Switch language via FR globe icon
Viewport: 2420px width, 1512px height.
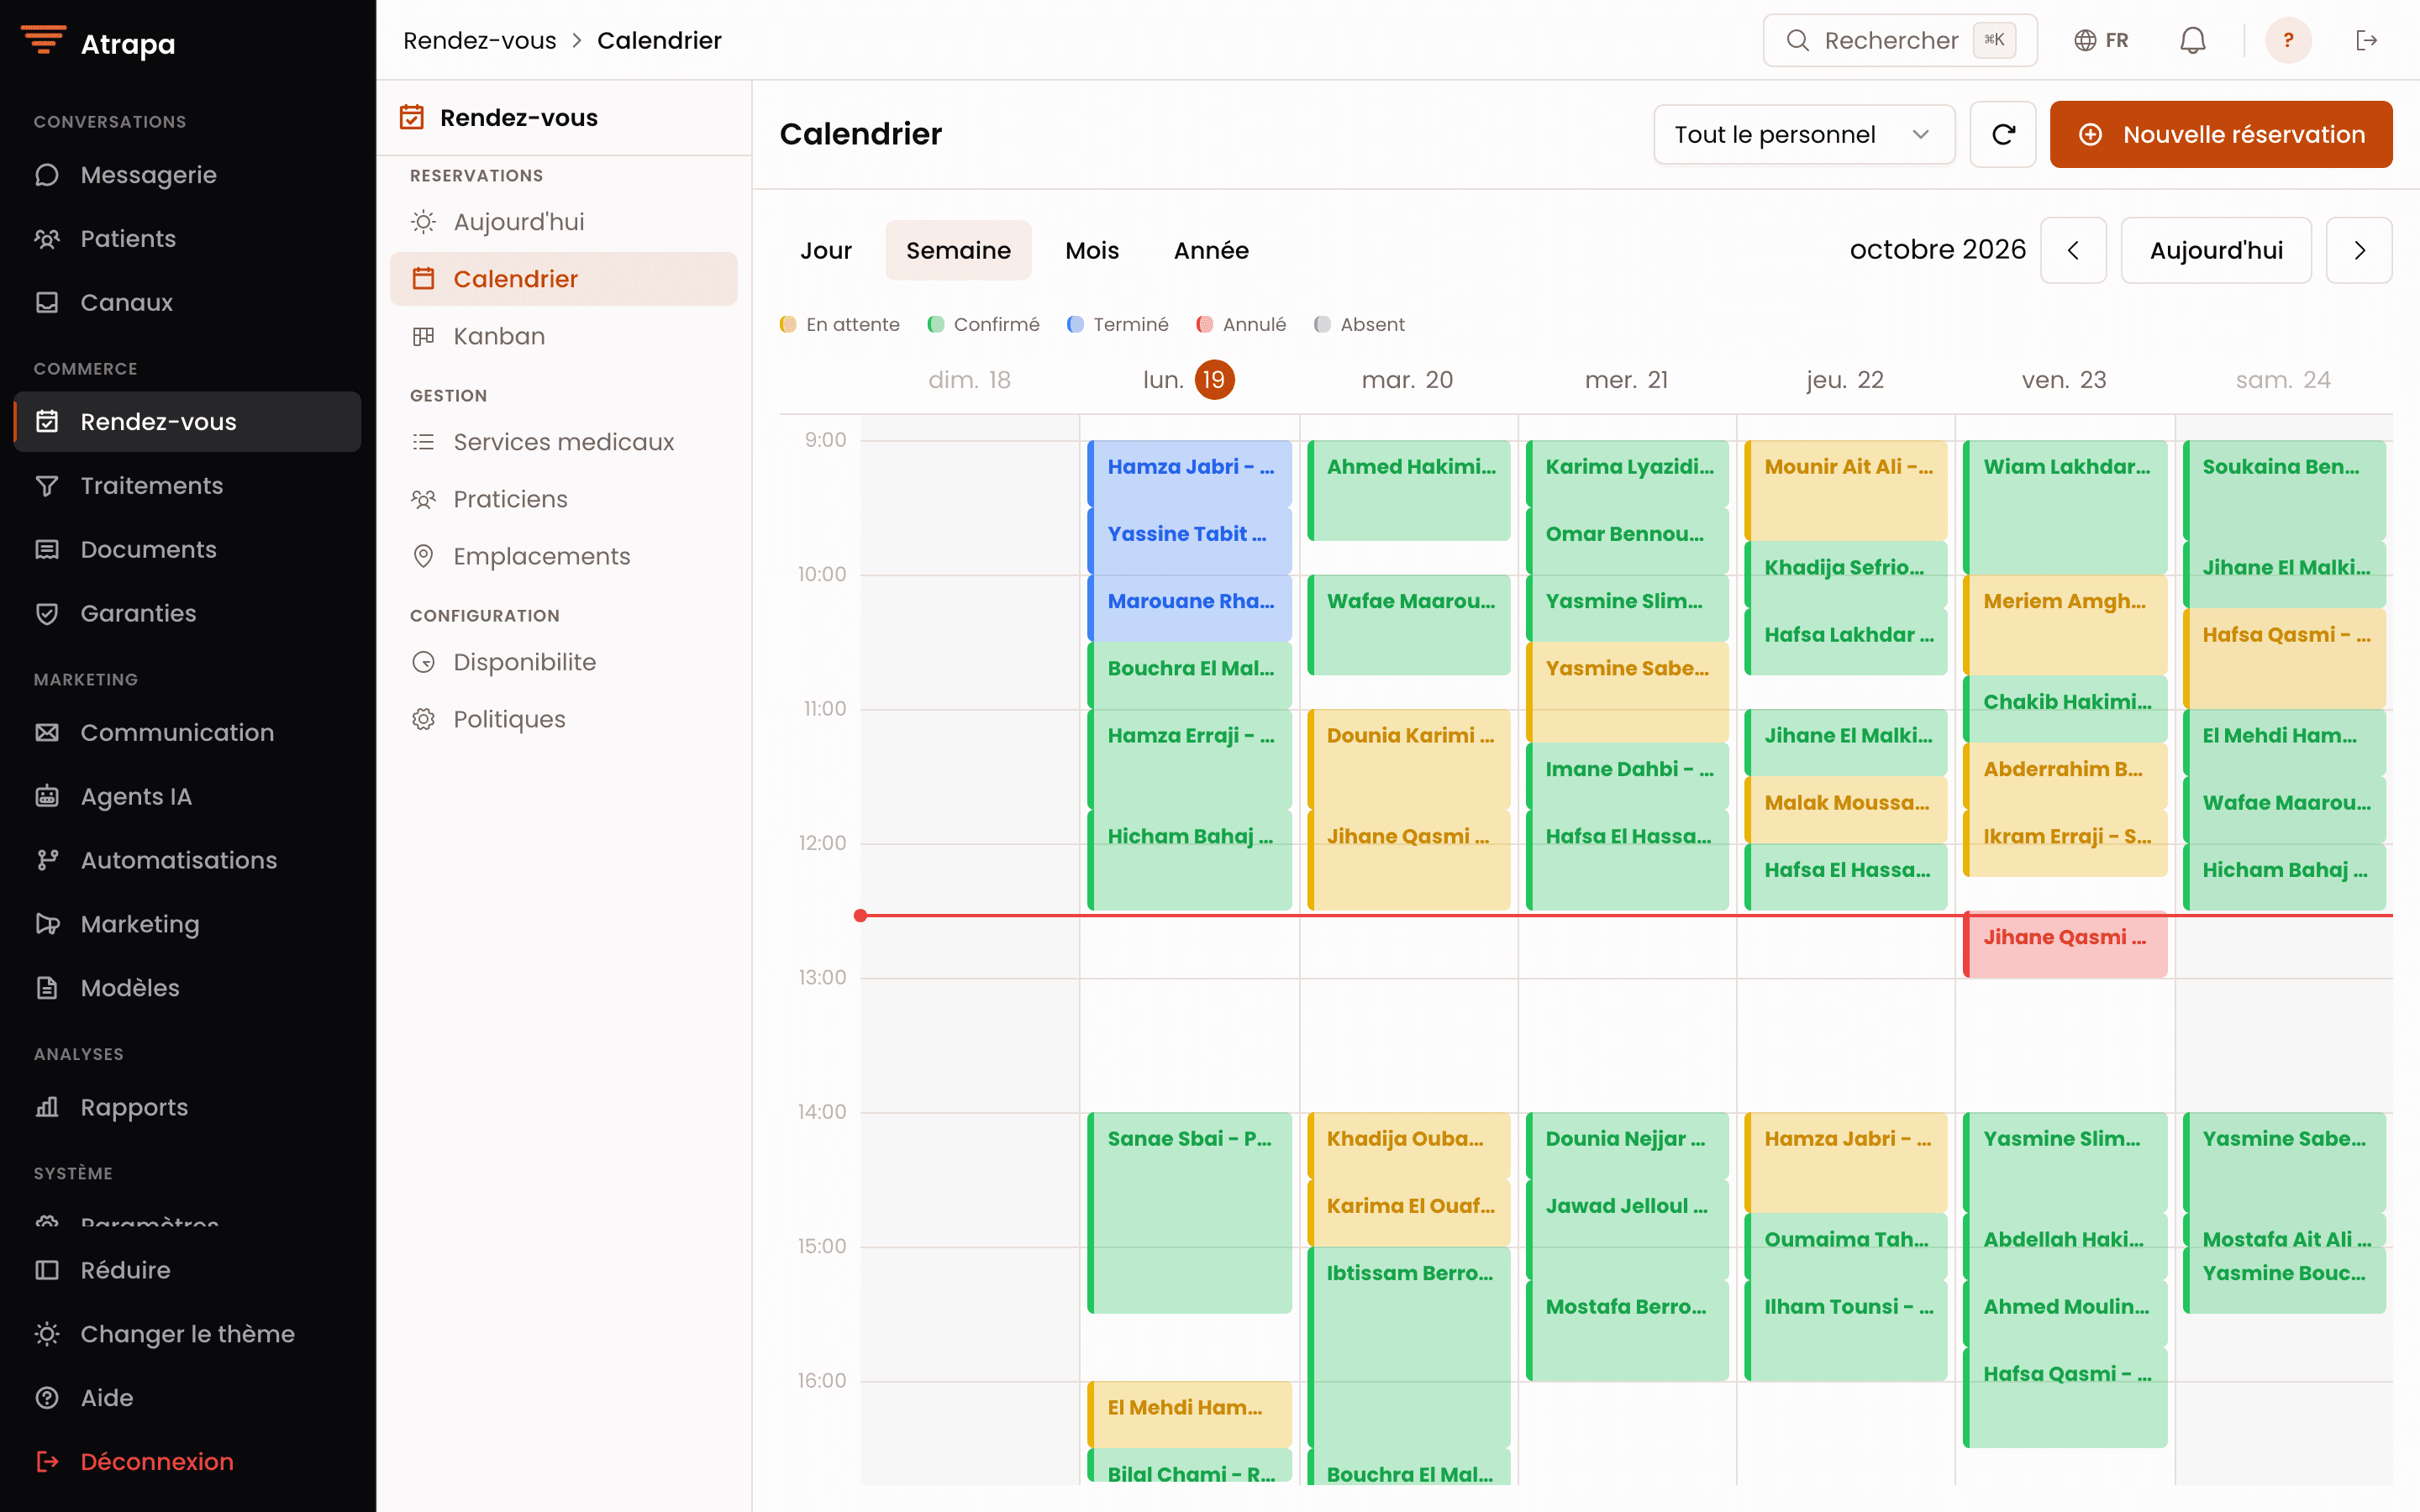(x=2101, y=40)
